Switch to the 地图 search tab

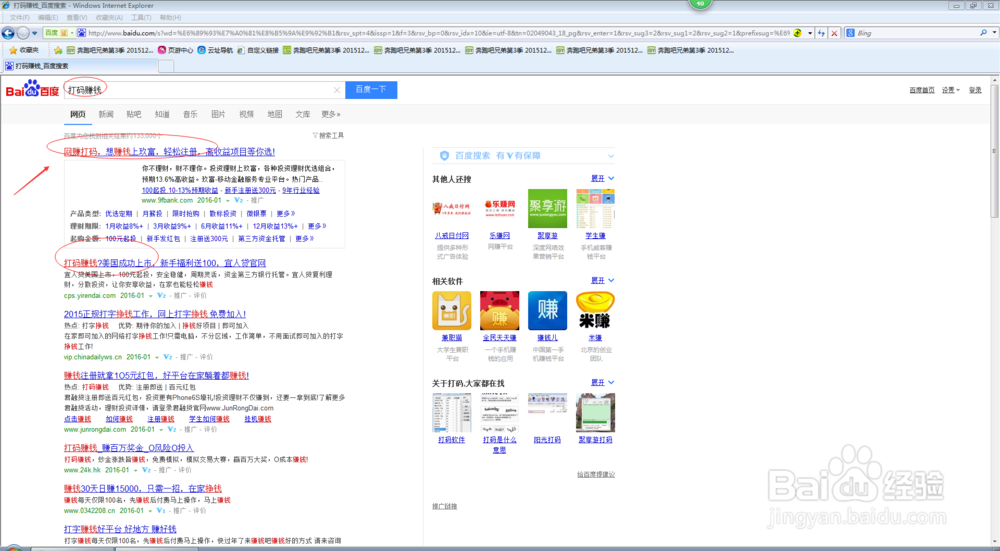click(274, 114)
